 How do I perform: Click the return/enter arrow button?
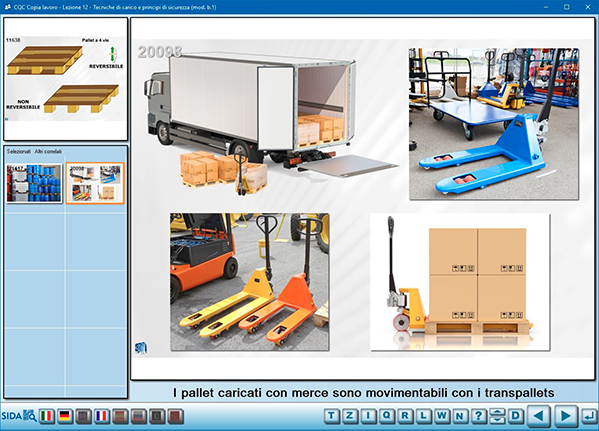coord(589,416)
